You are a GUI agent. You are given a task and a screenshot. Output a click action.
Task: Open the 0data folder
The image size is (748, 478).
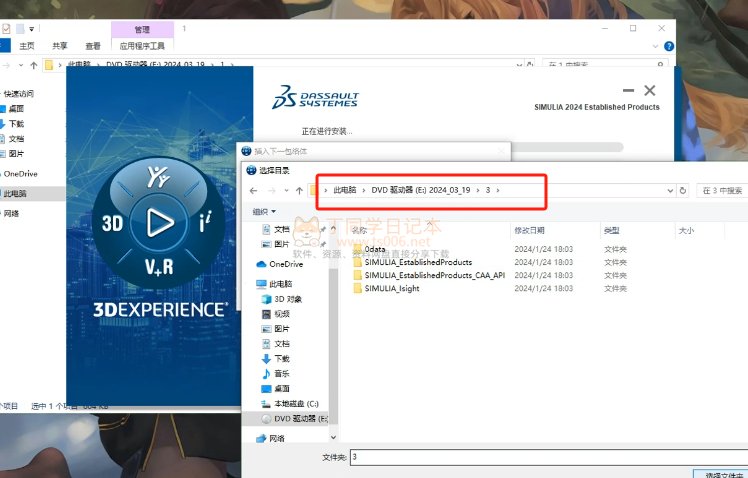point(375,249)
